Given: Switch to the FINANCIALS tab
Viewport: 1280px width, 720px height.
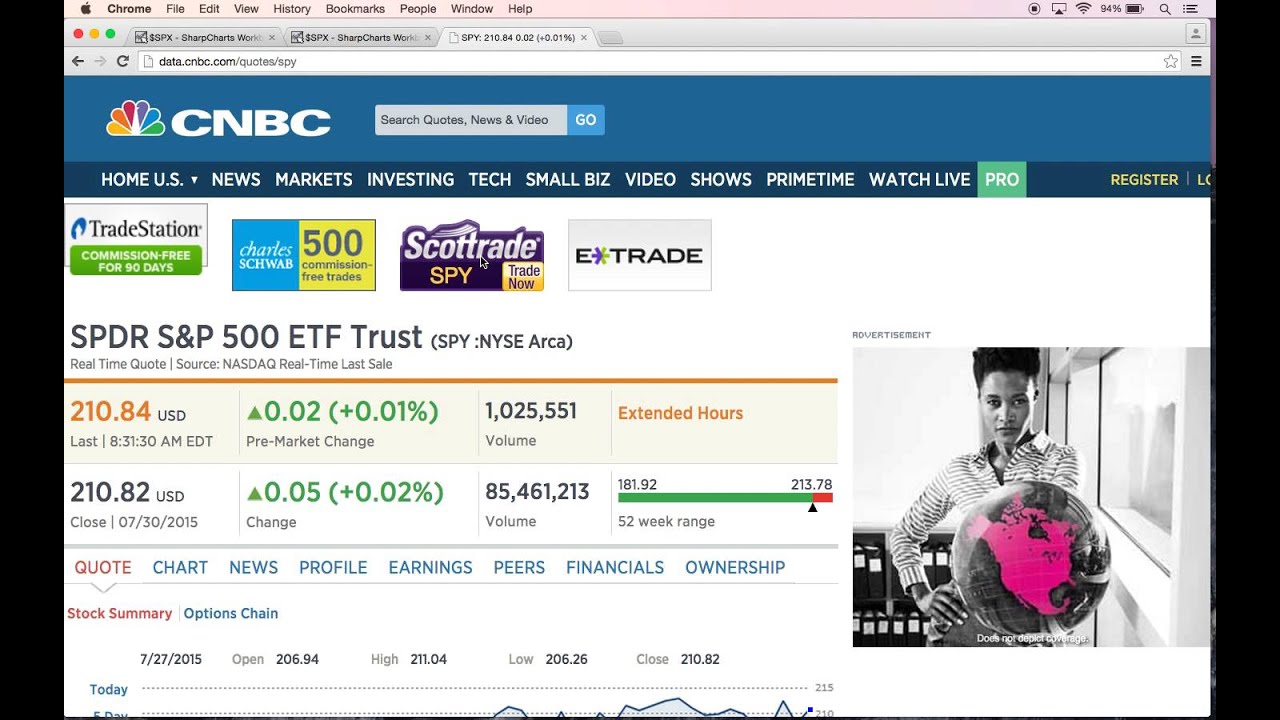Looking at the screenshot, I should [615, 567].
